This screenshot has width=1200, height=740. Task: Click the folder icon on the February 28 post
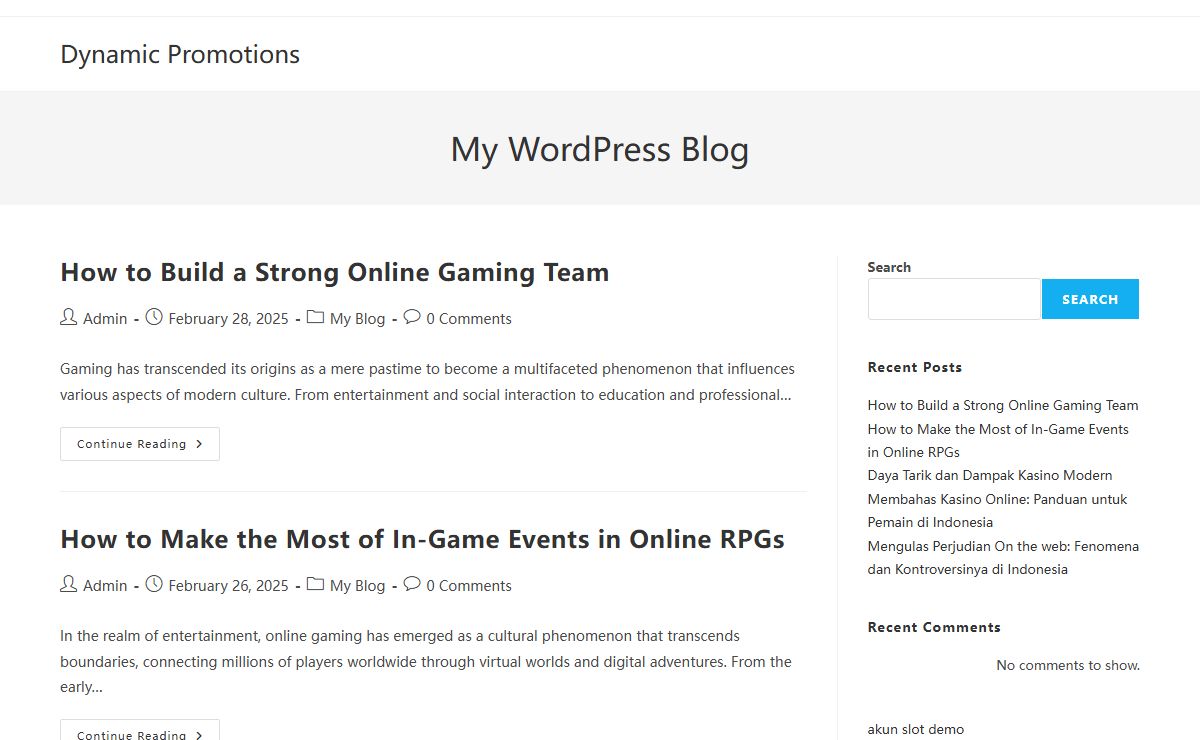click(315, 318)
